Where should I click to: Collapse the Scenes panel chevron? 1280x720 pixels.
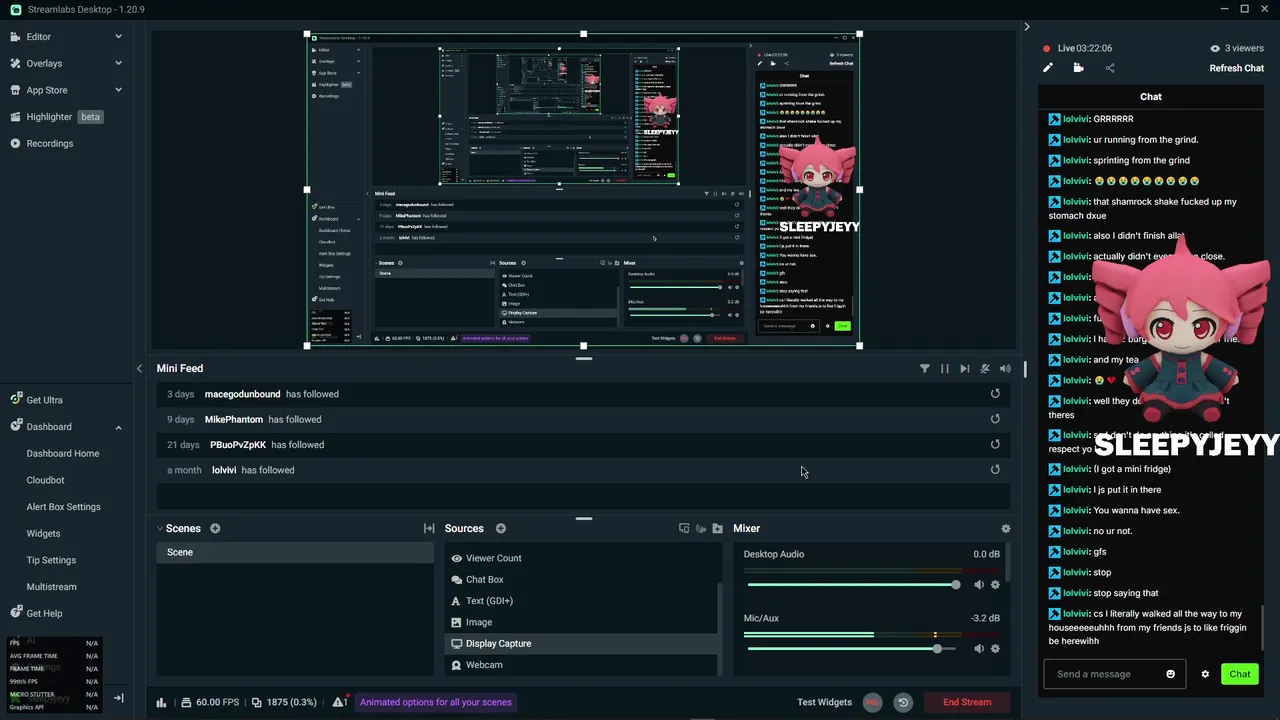click(159, 529)
